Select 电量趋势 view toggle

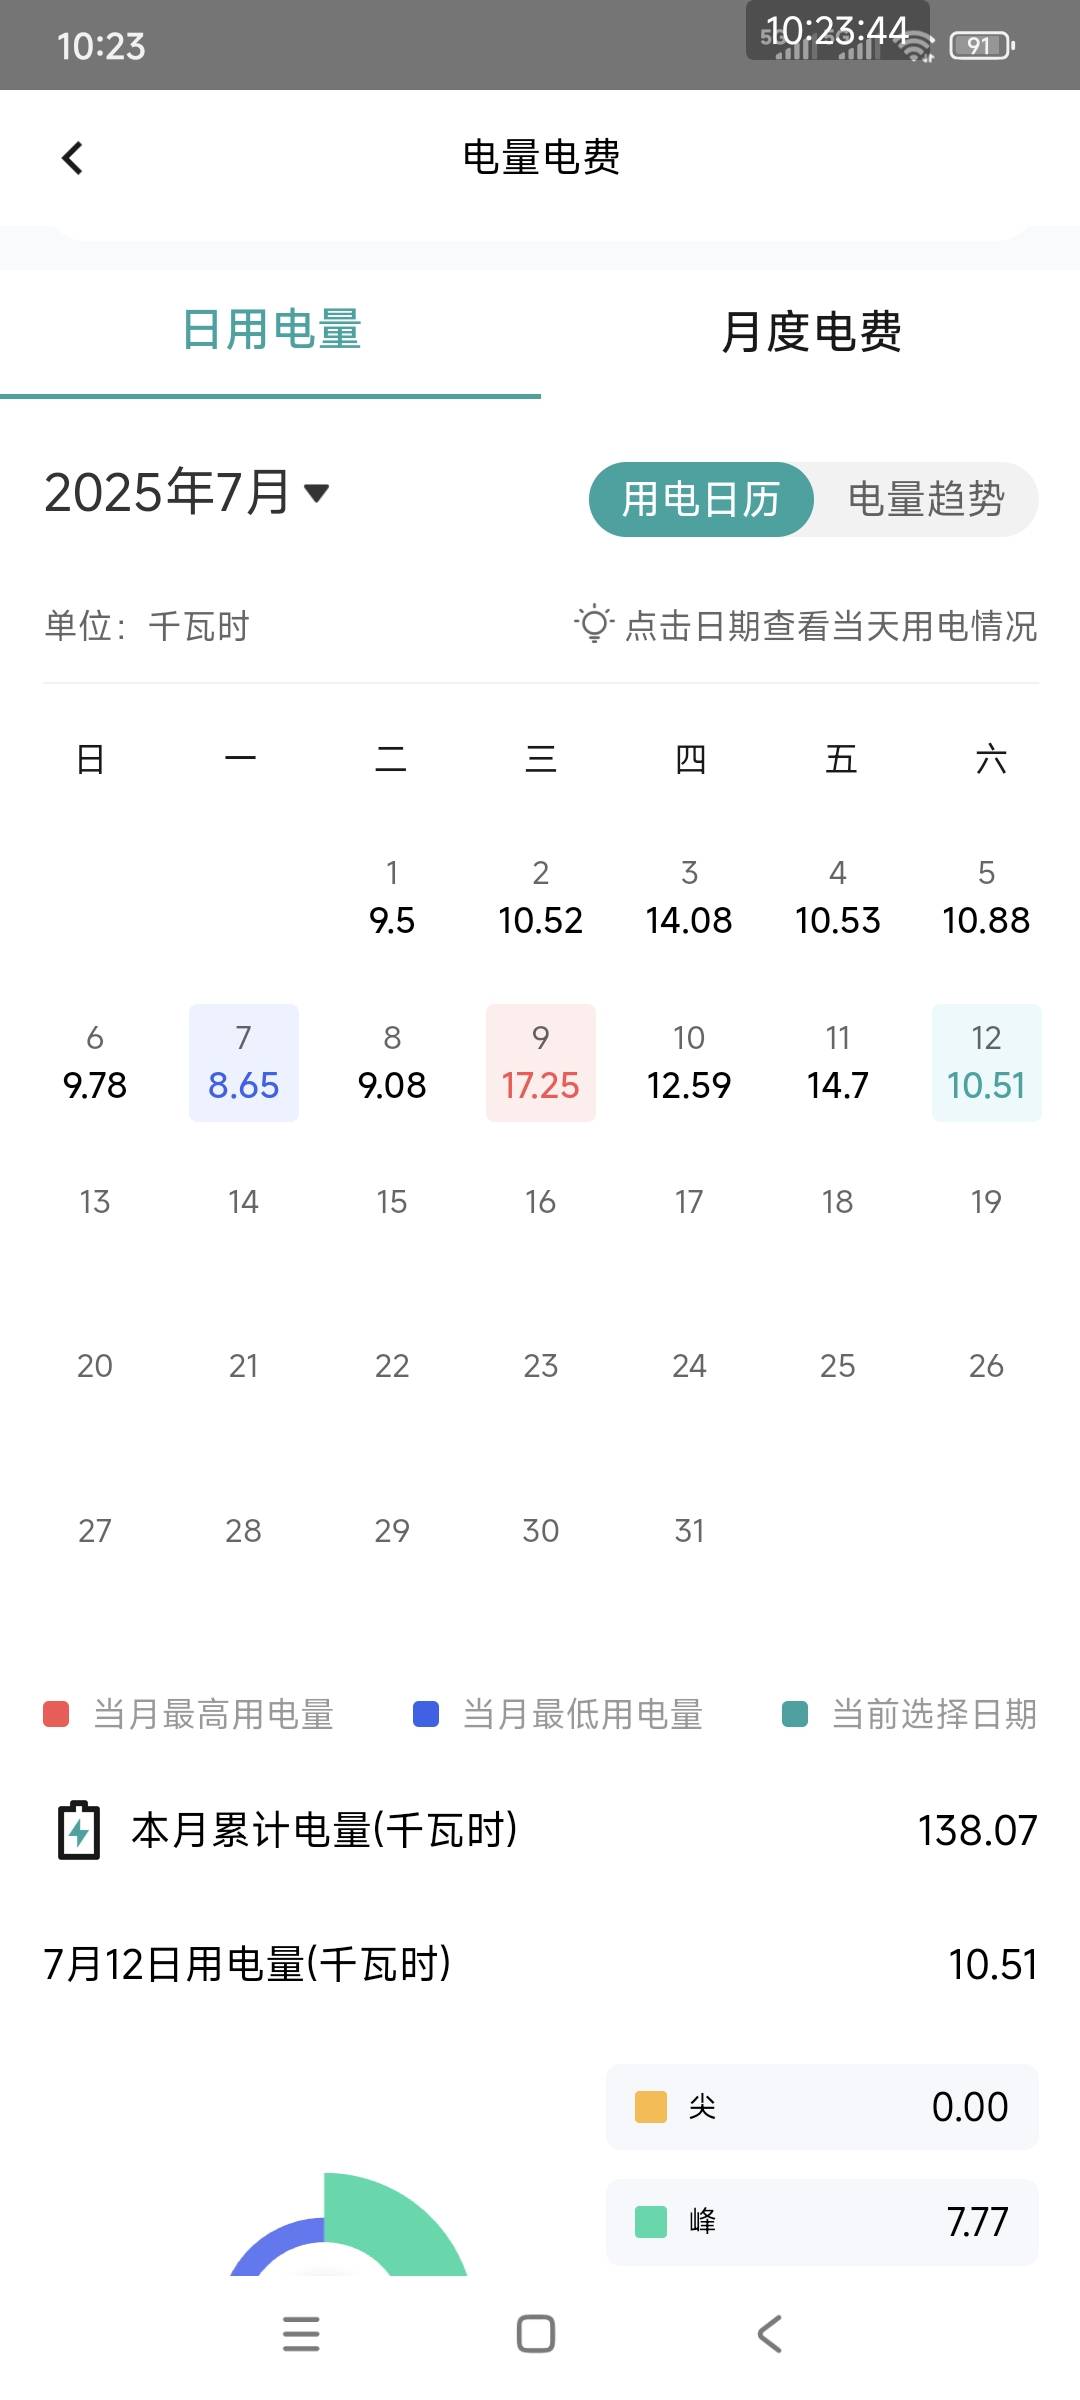point(926,499)
